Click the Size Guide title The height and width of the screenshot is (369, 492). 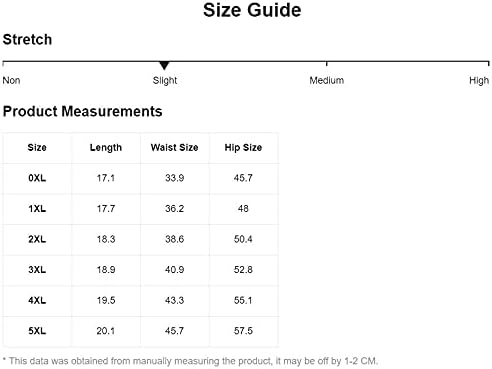(252, 10)
